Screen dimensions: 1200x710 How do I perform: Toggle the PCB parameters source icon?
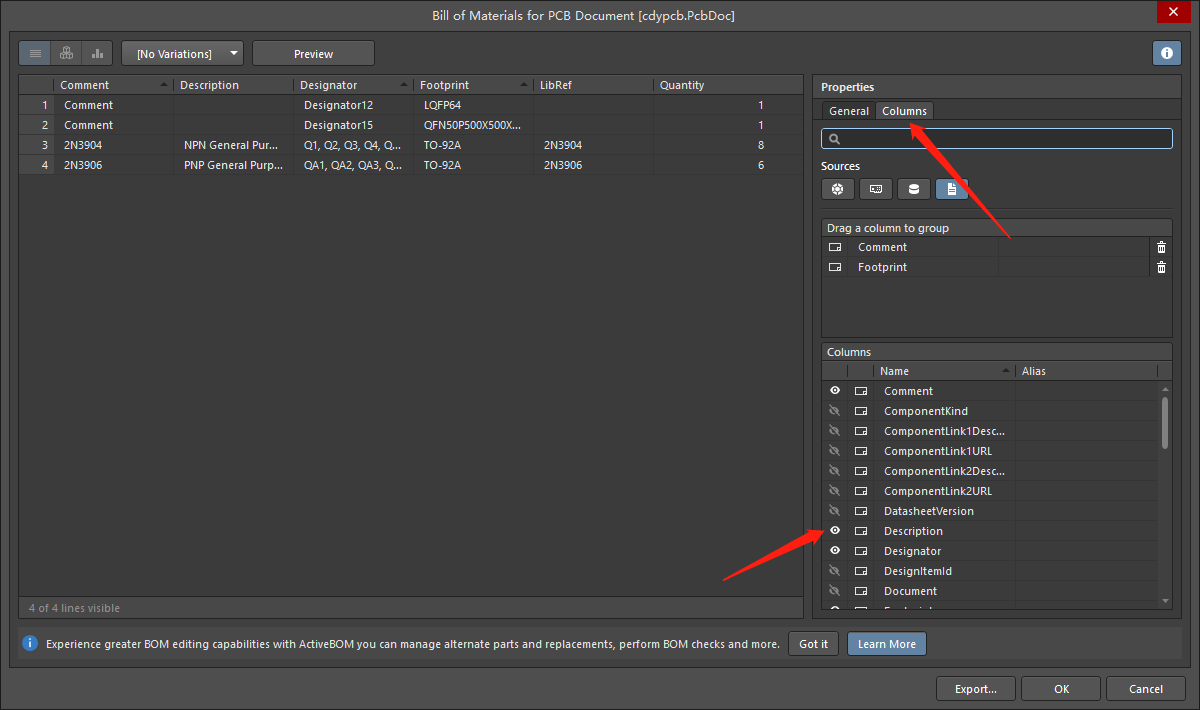(x=875, y=188)
